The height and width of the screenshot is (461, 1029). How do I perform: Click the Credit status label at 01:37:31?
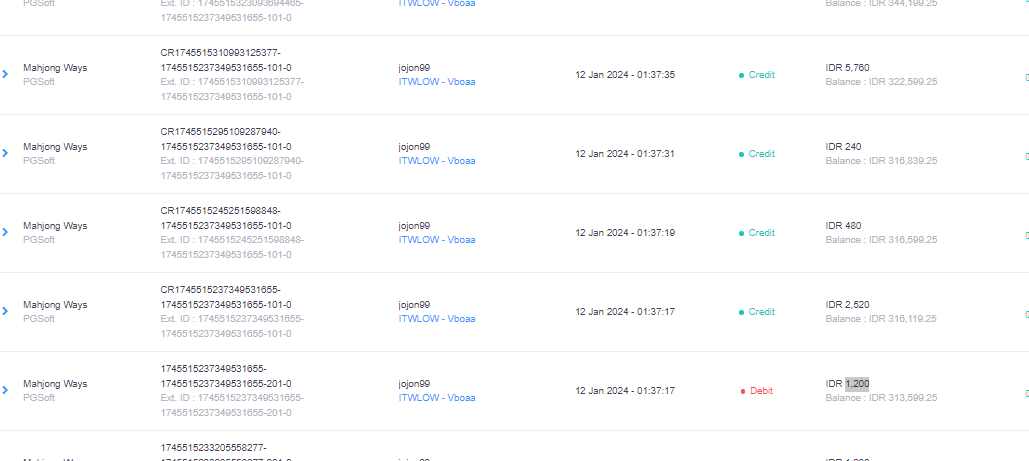(x=762, y=154)
